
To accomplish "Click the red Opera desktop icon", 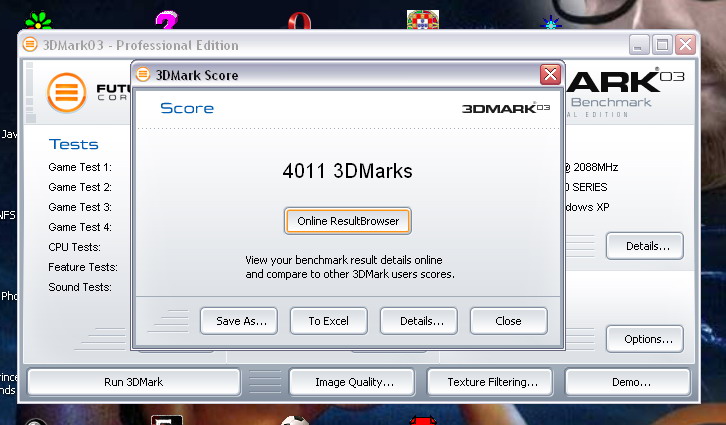I will coord(299,21).
